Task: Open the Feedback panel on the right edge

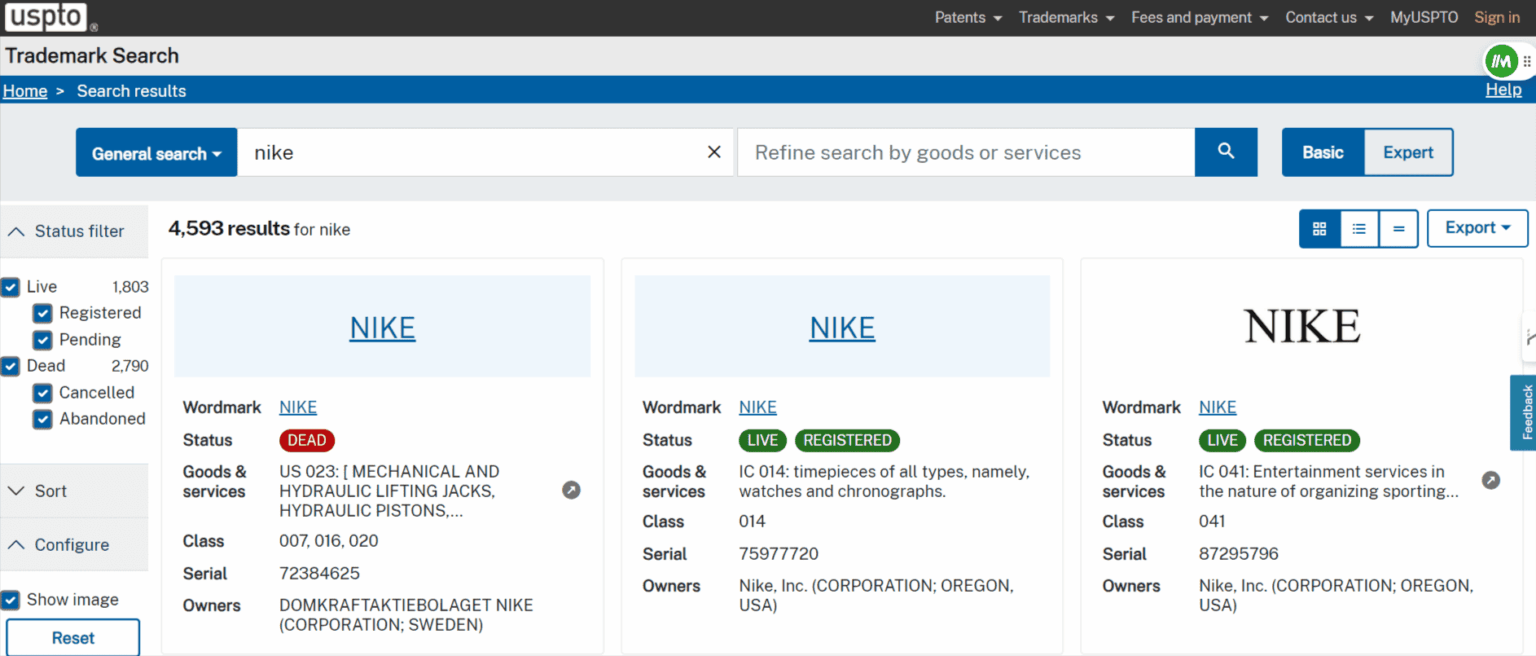Action: click(1526, 412)
